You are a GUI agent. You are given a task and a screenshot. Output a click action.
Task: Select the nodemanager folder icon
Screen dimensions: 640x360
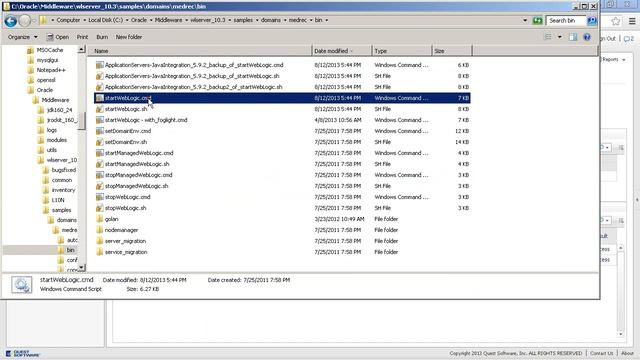tap(100, 230)
